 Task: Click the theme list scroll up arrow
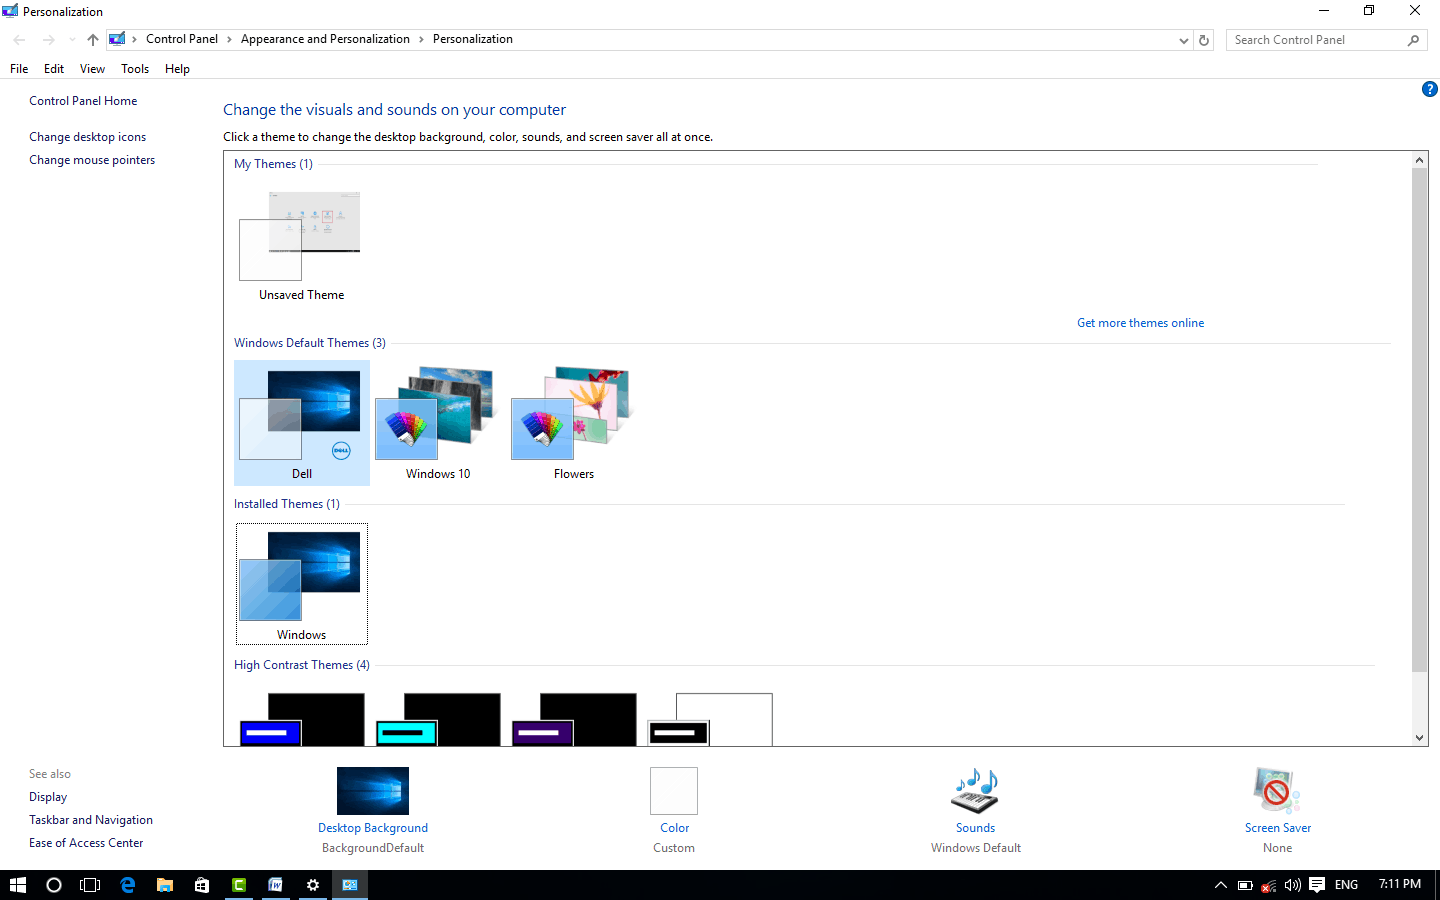[1419, 160]
